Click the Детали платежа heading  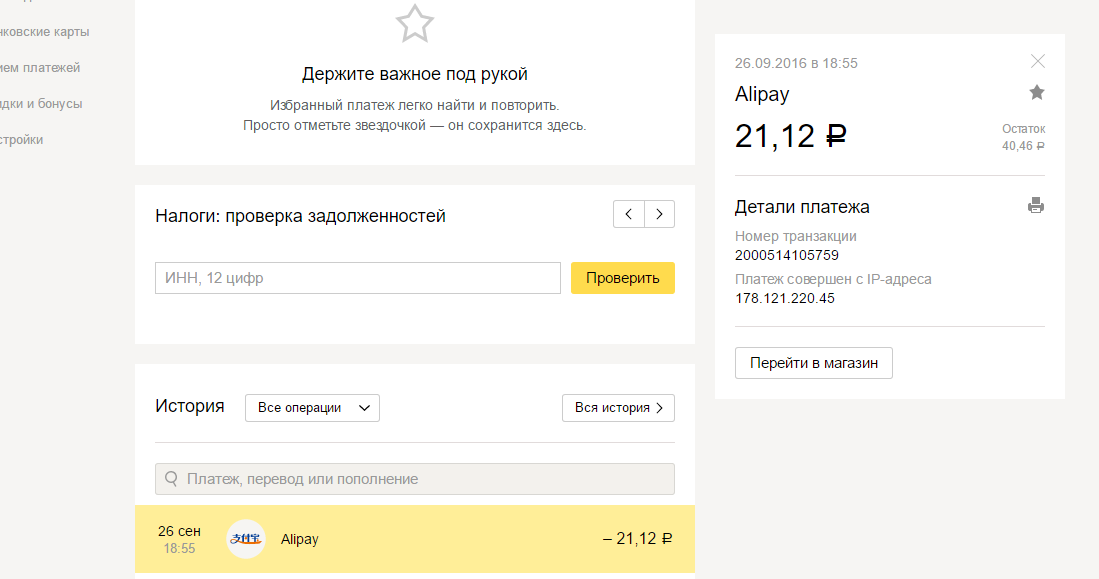click(x=803, y=207)
